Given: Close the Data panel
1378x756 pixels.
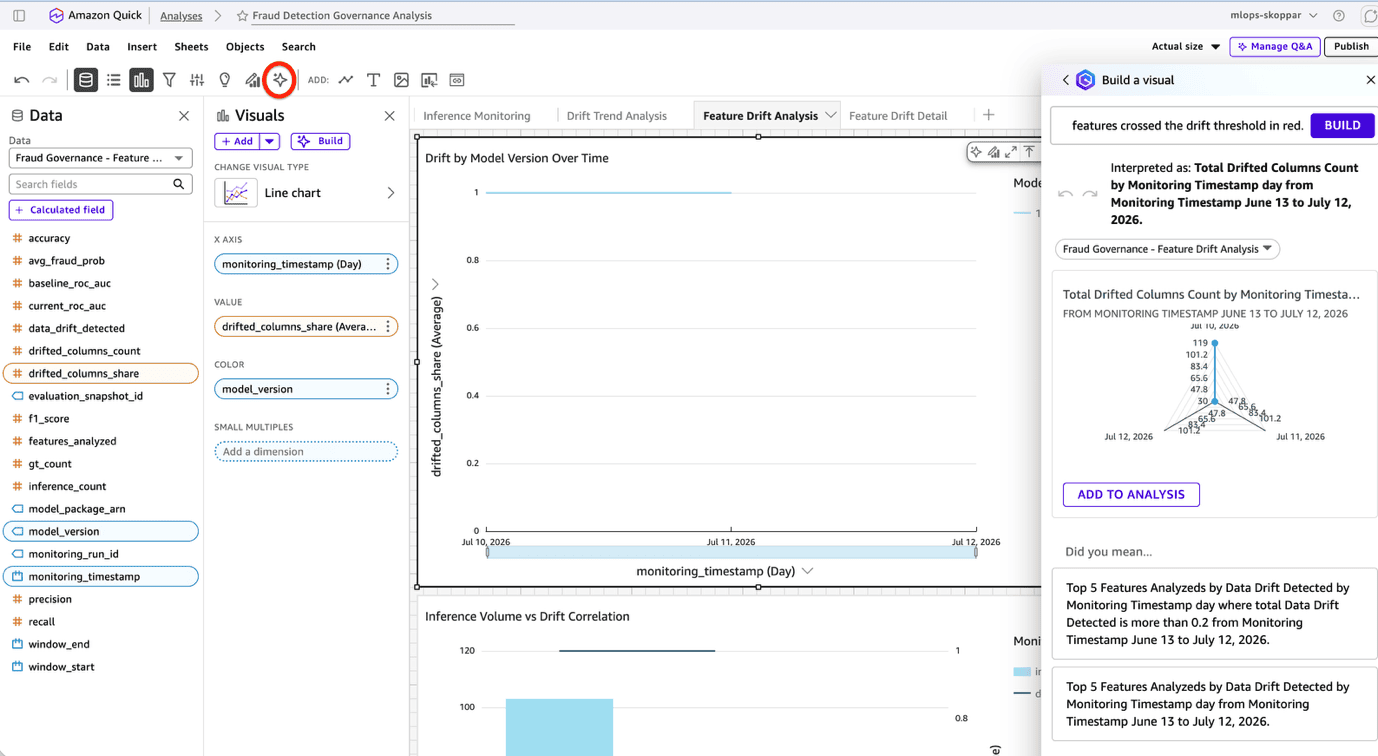Looking at the screenshot, I should point(184,116).
